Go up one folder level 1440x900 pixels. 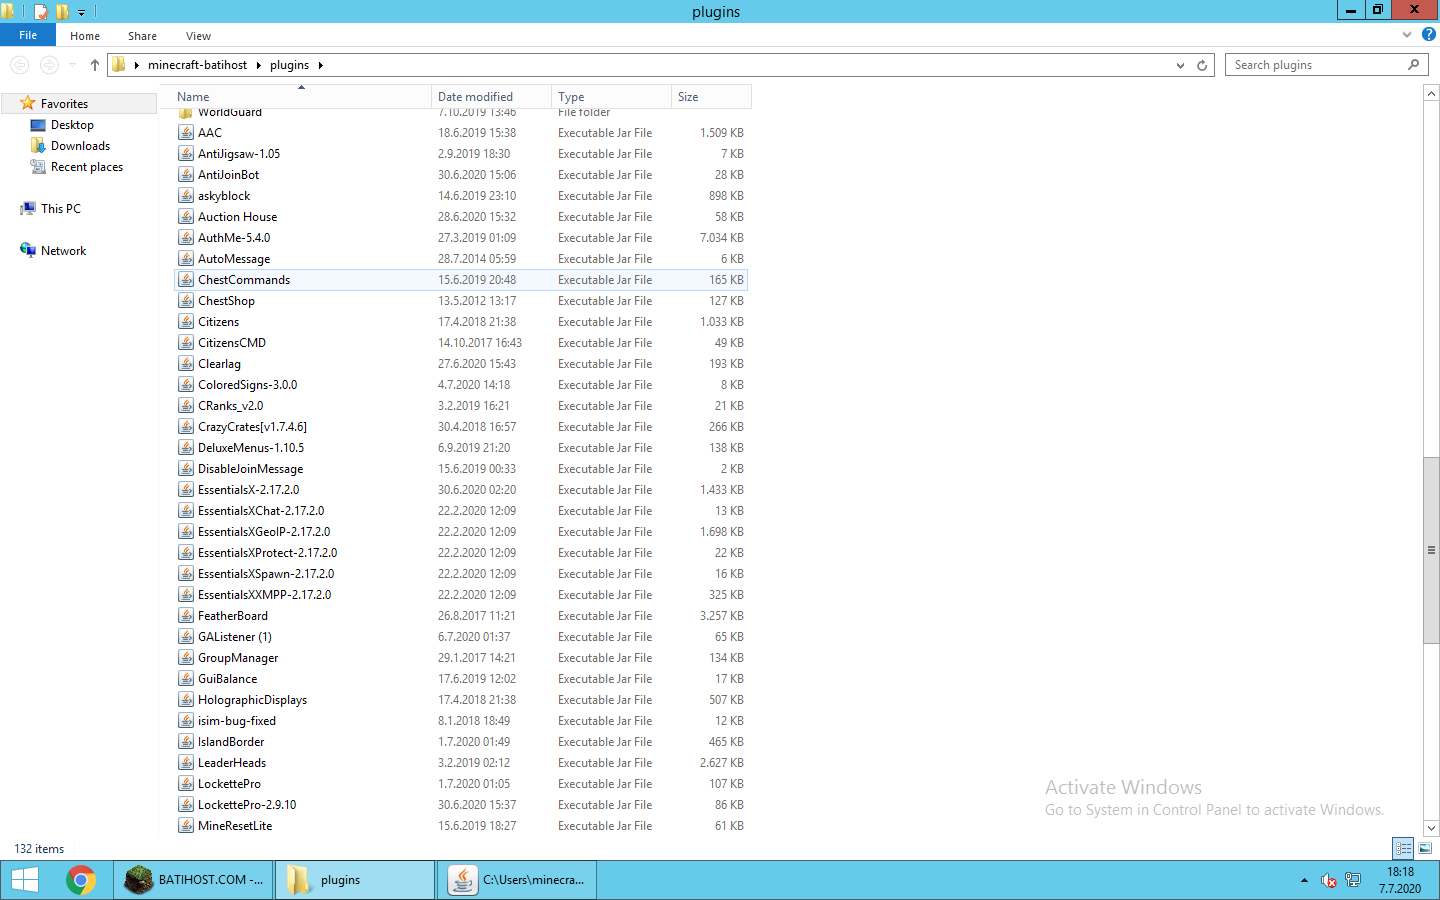(95, 65)
